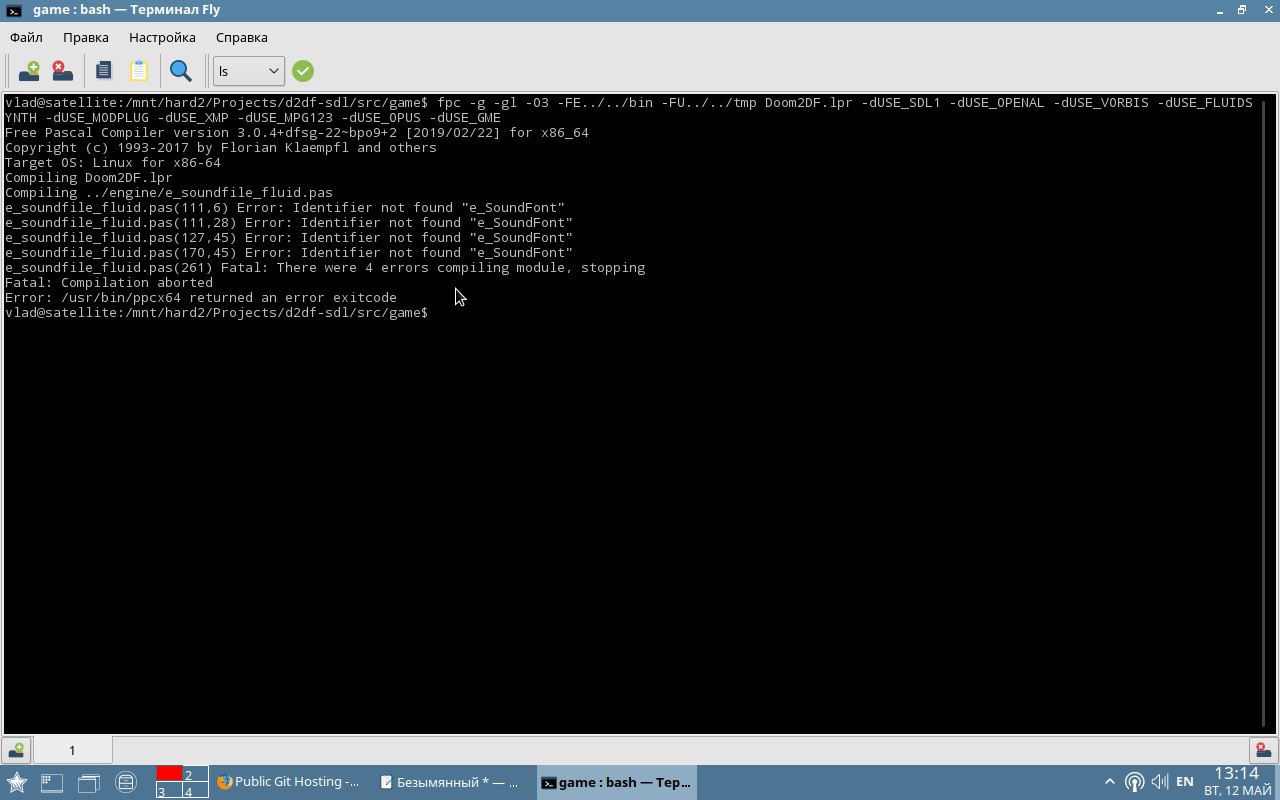The height and width of the screenshot is (800, 1280).
Task: Open the taskbar window switcher icon
Action: pos(89,782)
